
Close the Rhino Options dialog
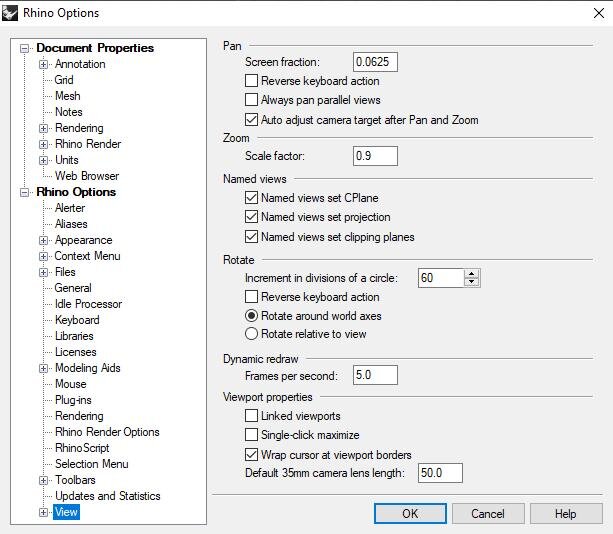598,13
